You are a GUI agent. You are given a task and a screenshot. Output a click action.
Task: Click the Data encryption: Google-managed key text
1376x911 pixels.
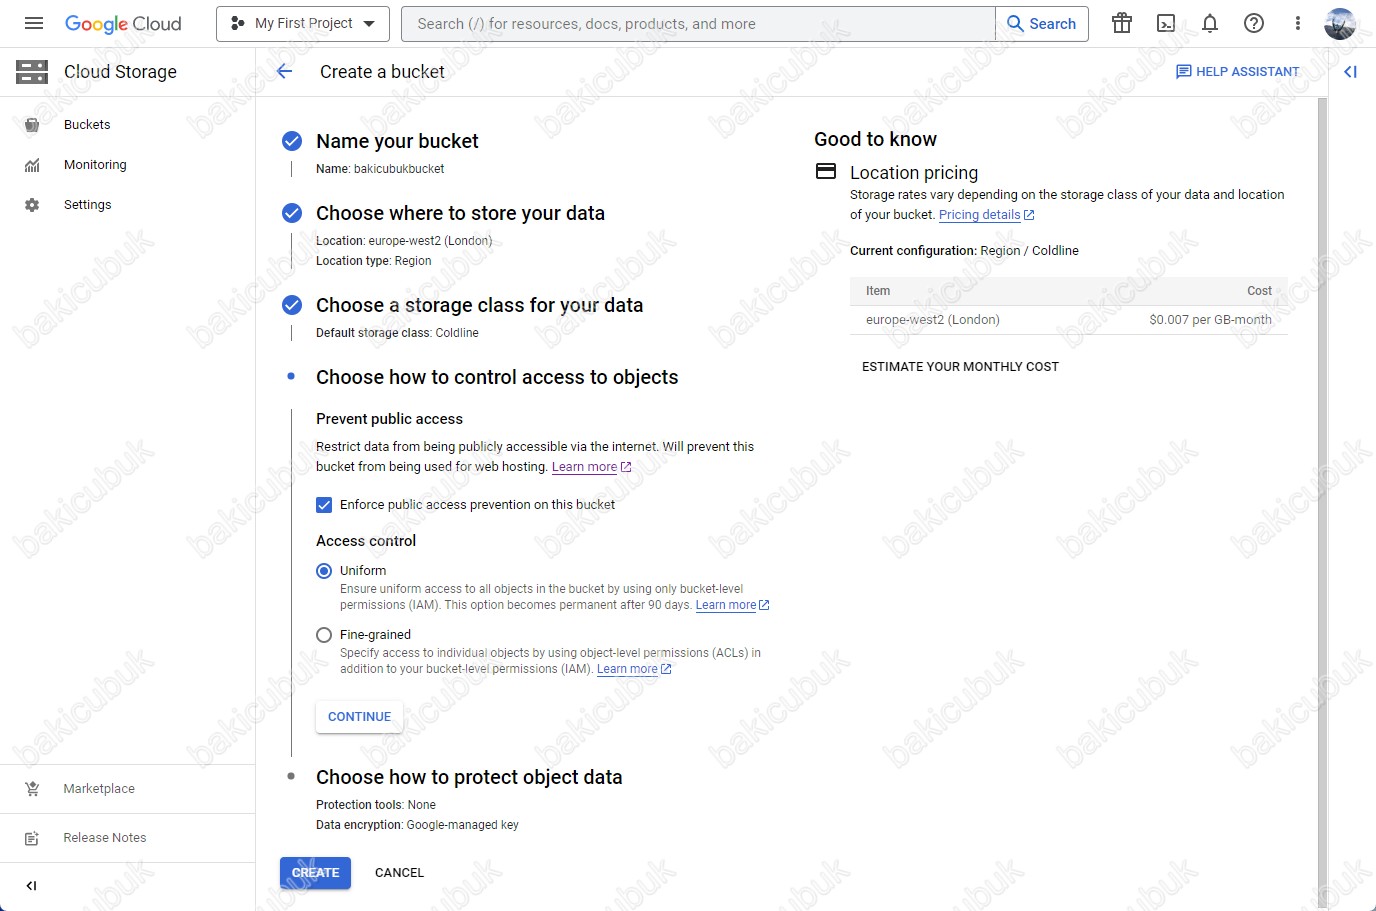(417, 825)
